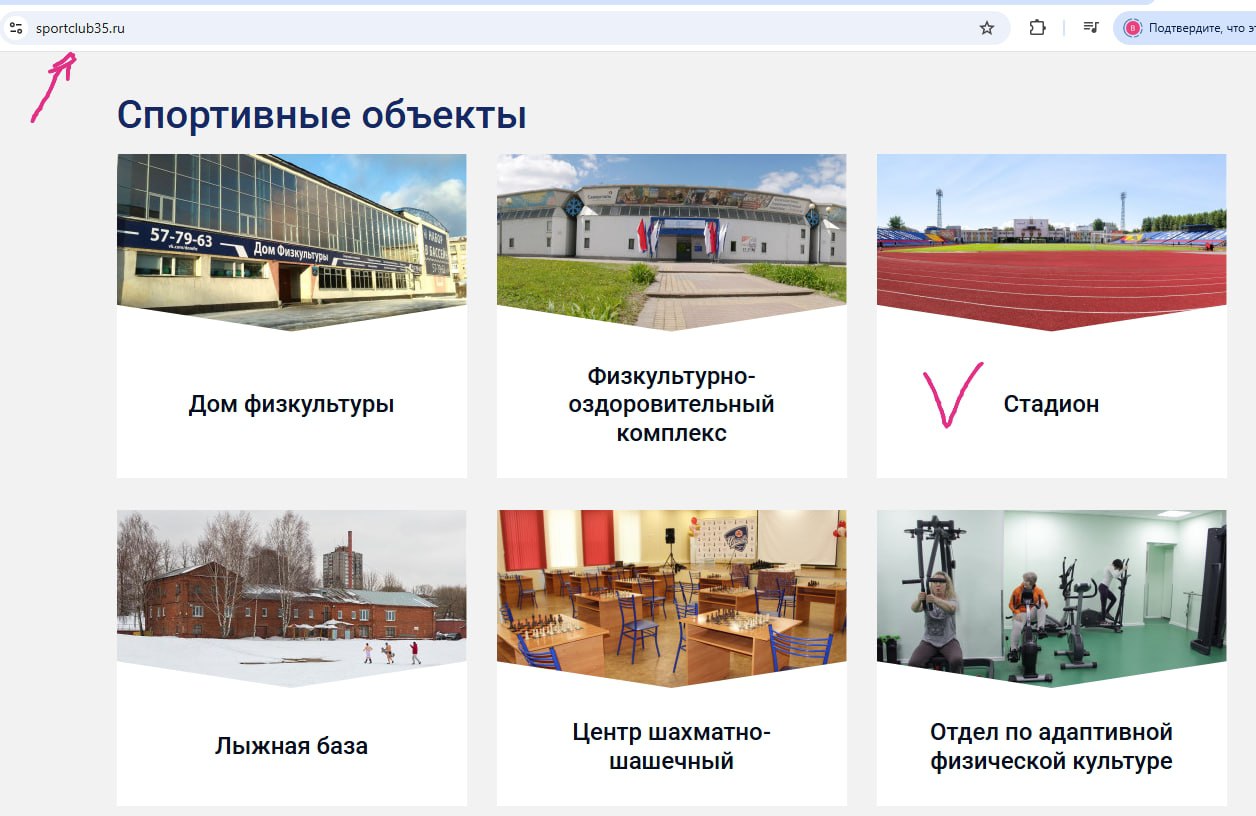Go to the 'Стадион' page link
This screenshot has width=1256, height=816.
(x=1051, y=404)
